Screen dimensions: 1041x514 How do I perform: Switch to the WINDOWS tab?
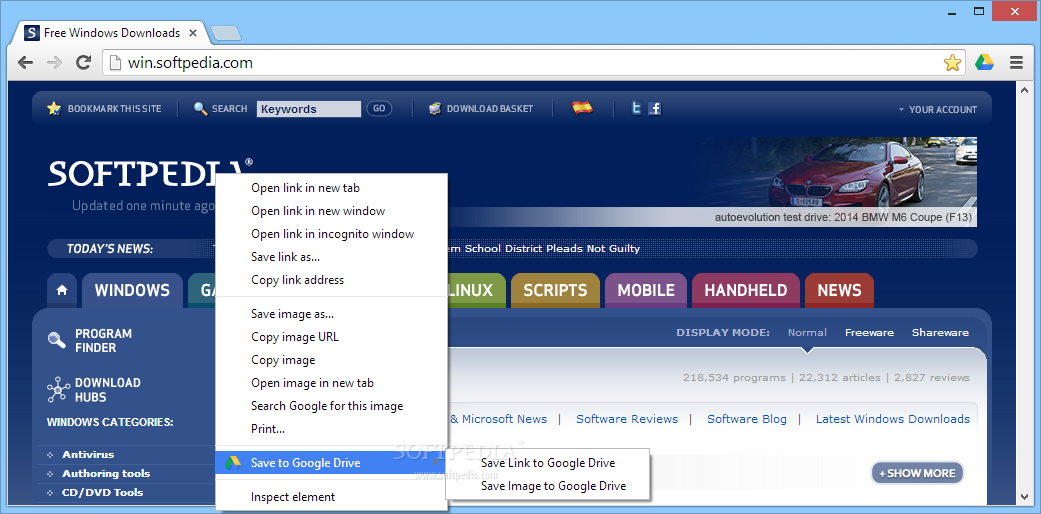click(132, 290)
